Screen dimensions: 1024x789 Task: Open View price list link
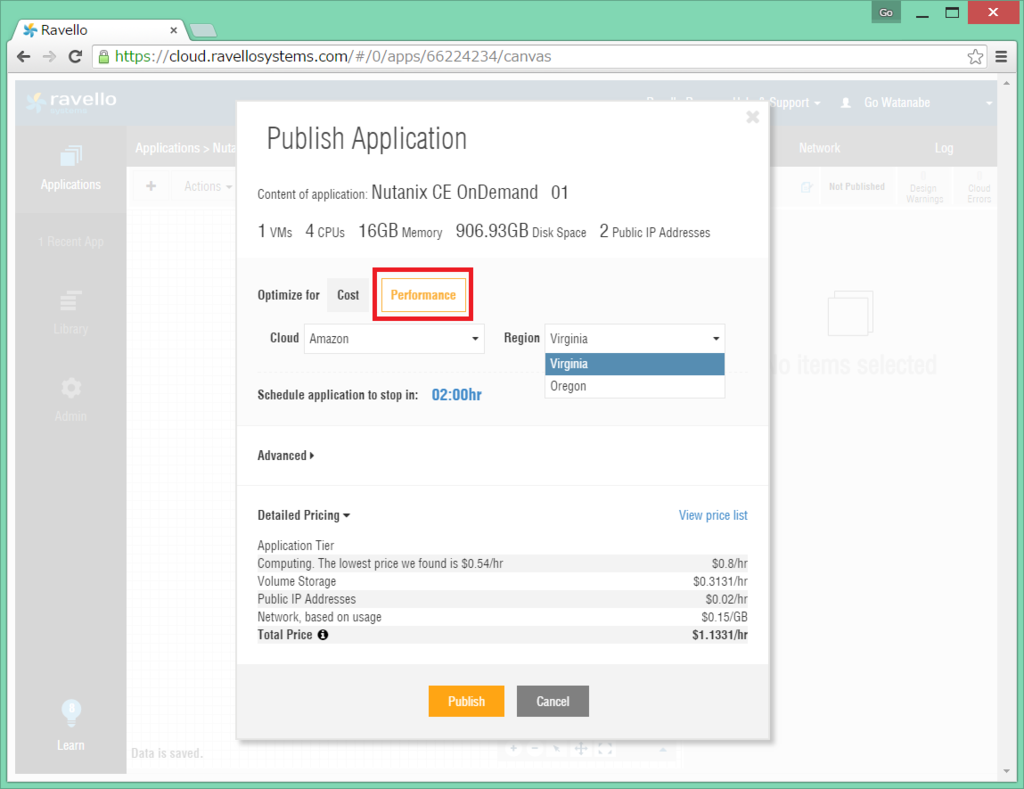pyautogui.click(x=713, y=515)
